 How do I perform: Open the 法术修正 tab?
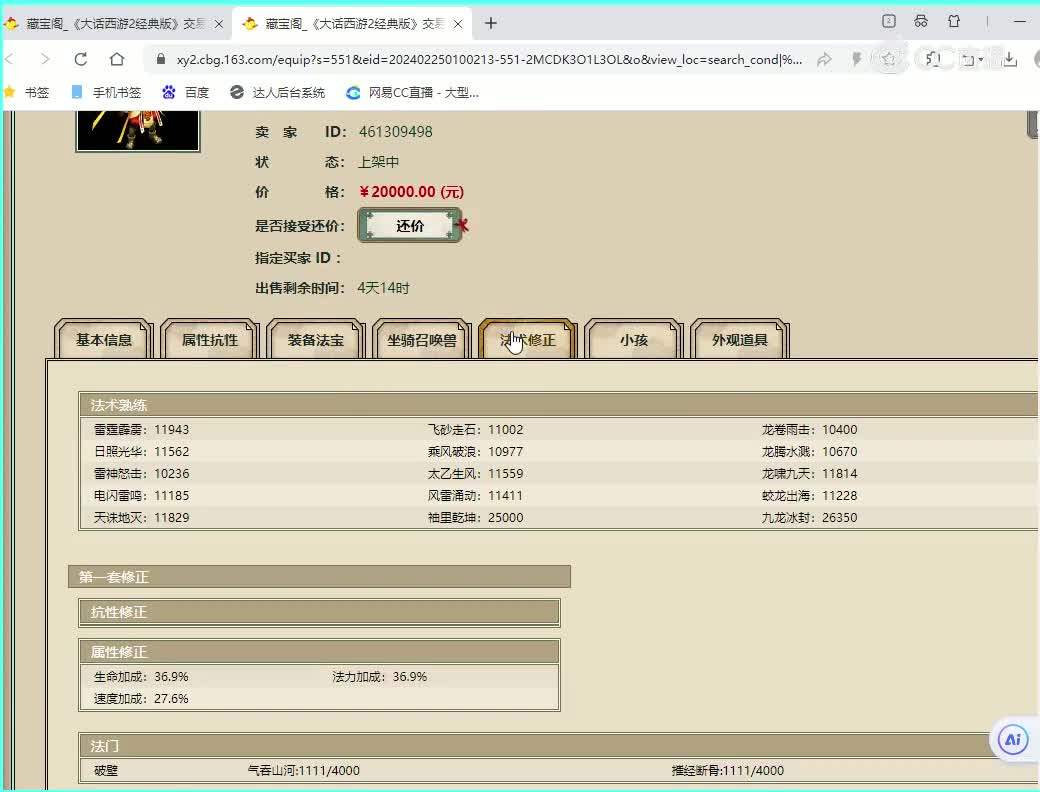pos(528,340)
